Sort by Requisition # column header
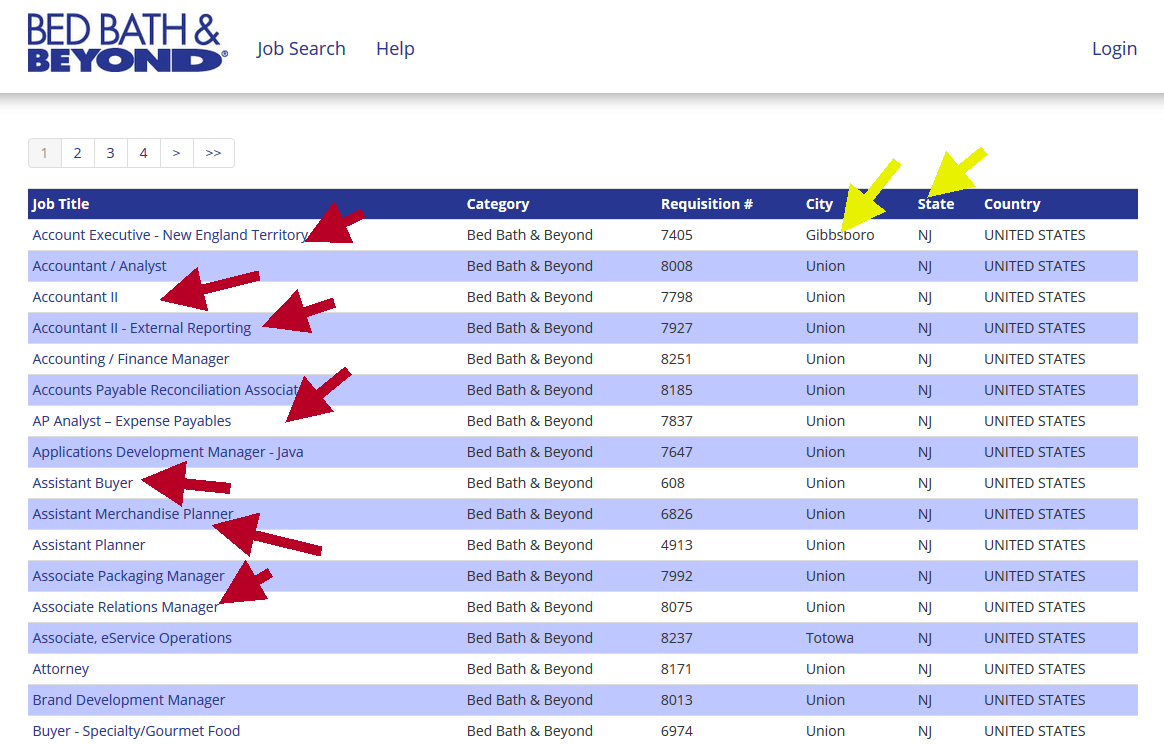1164x745 pixels. (707, 204)
